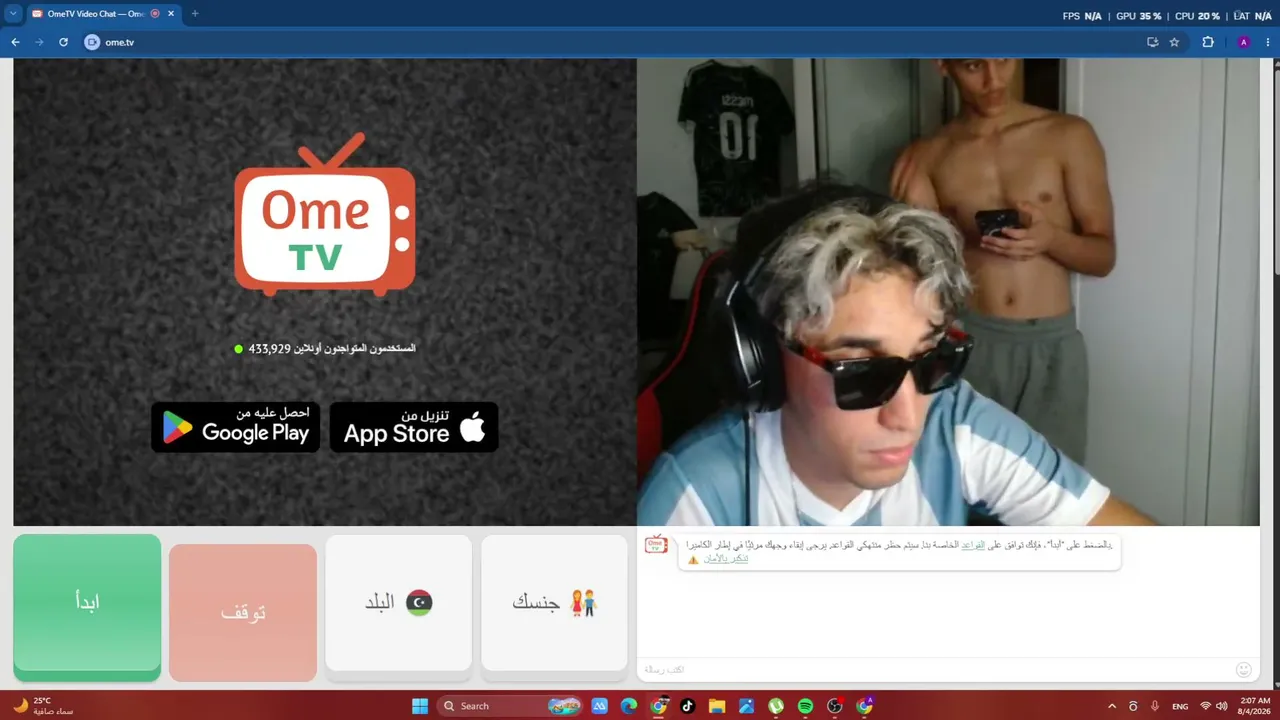Open Microsoft Edge from the taskbar
This screenshot has height=720, width=1280.
[629, 706]
